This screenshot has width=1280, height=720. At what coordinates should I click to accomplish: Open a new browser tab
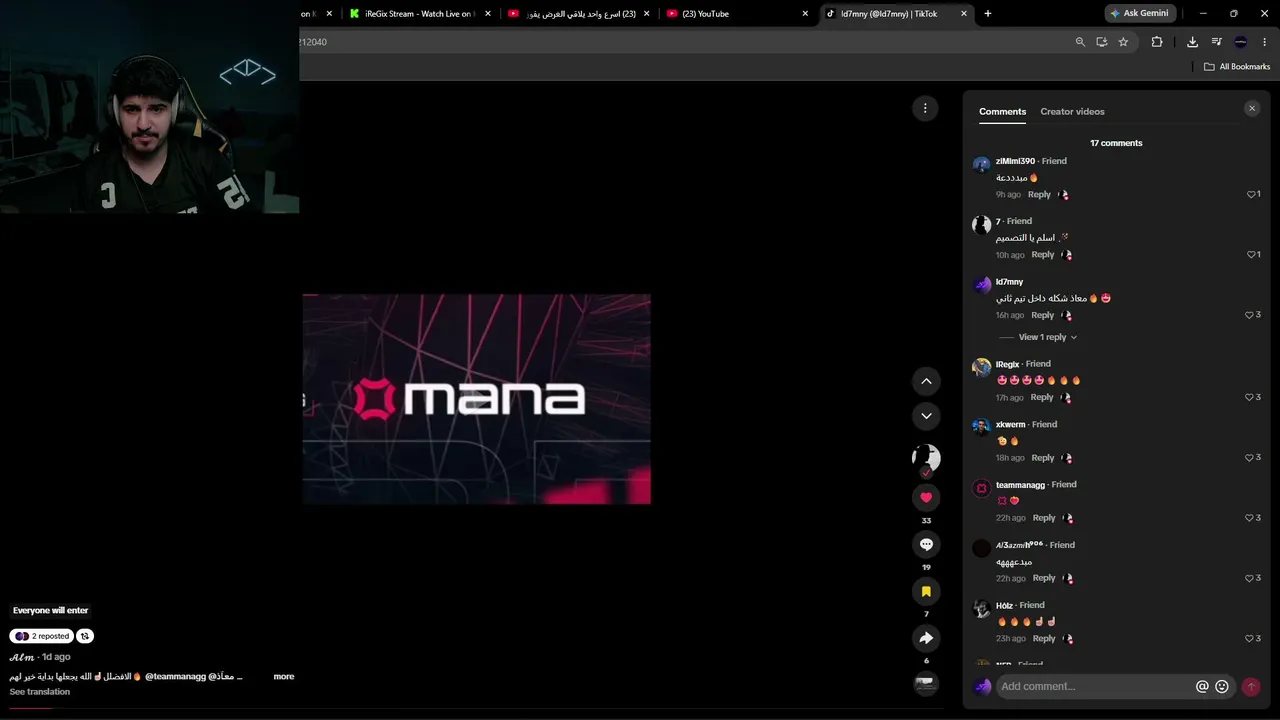(x=988, y=14)
